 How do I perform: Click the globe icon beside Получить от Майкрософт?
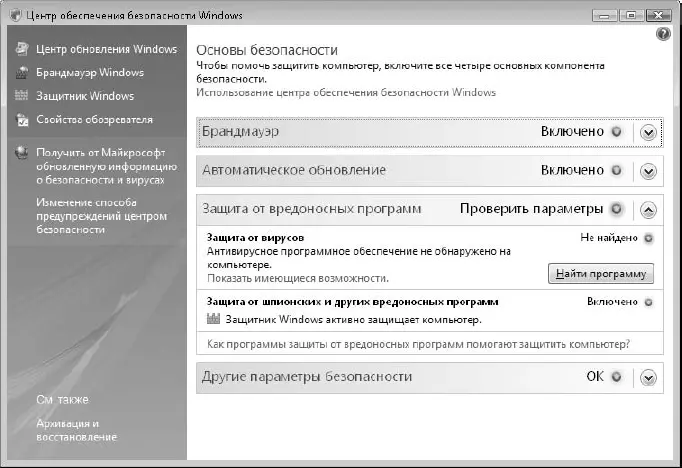pyautogui.click(x=22, y=153)
